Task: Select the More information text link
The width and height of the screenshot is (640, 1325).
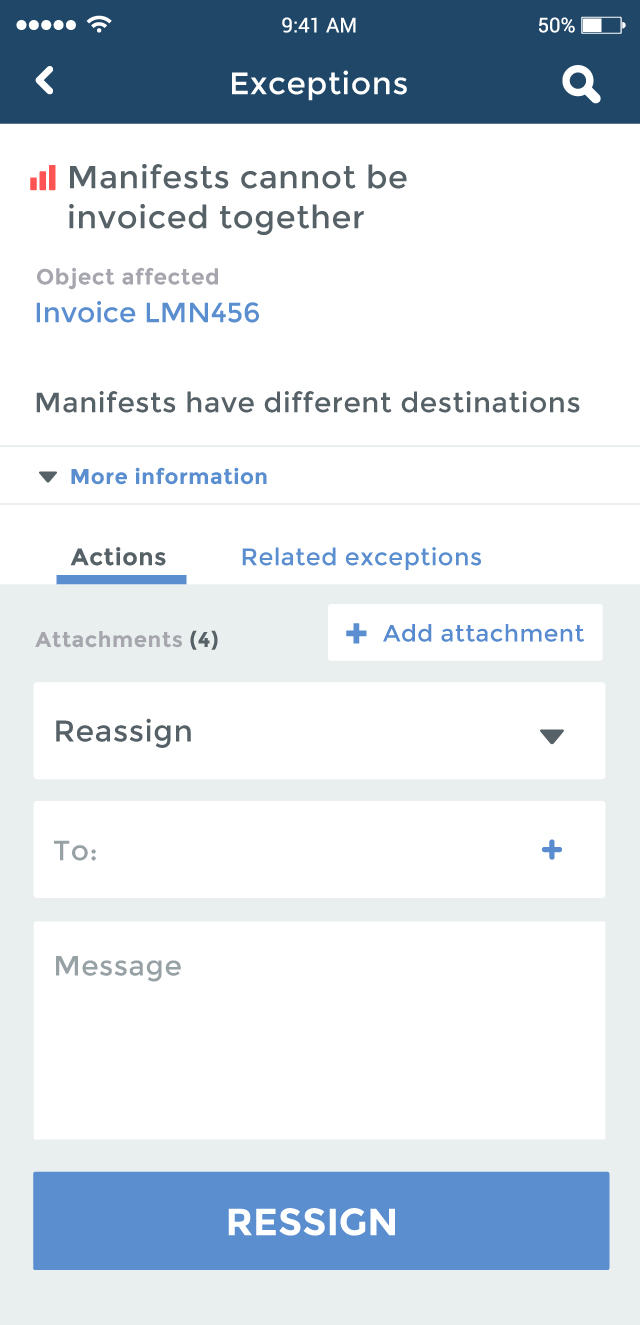Action: point(169,477)
